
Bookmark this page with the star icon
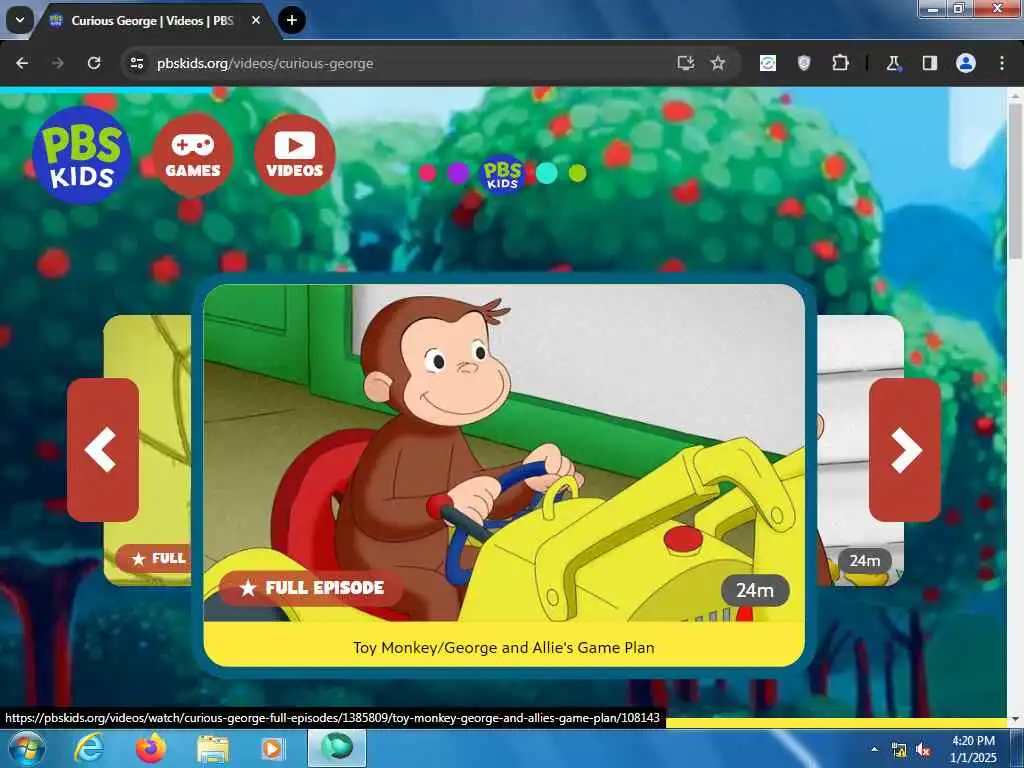[x=718, y=63]
